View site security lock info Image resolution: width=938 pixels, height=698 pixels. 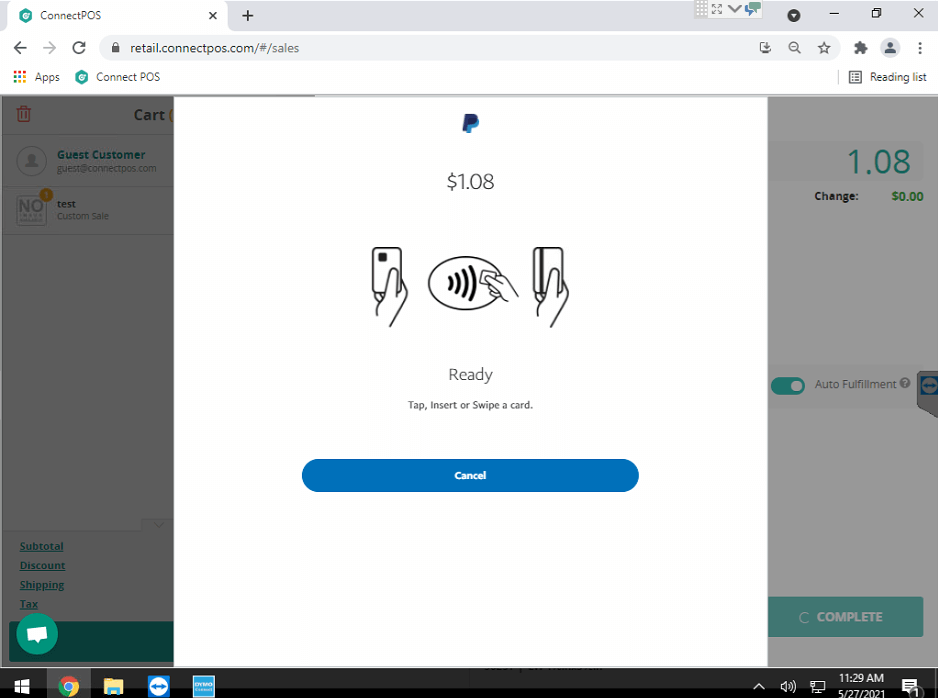tap(115, 48)
